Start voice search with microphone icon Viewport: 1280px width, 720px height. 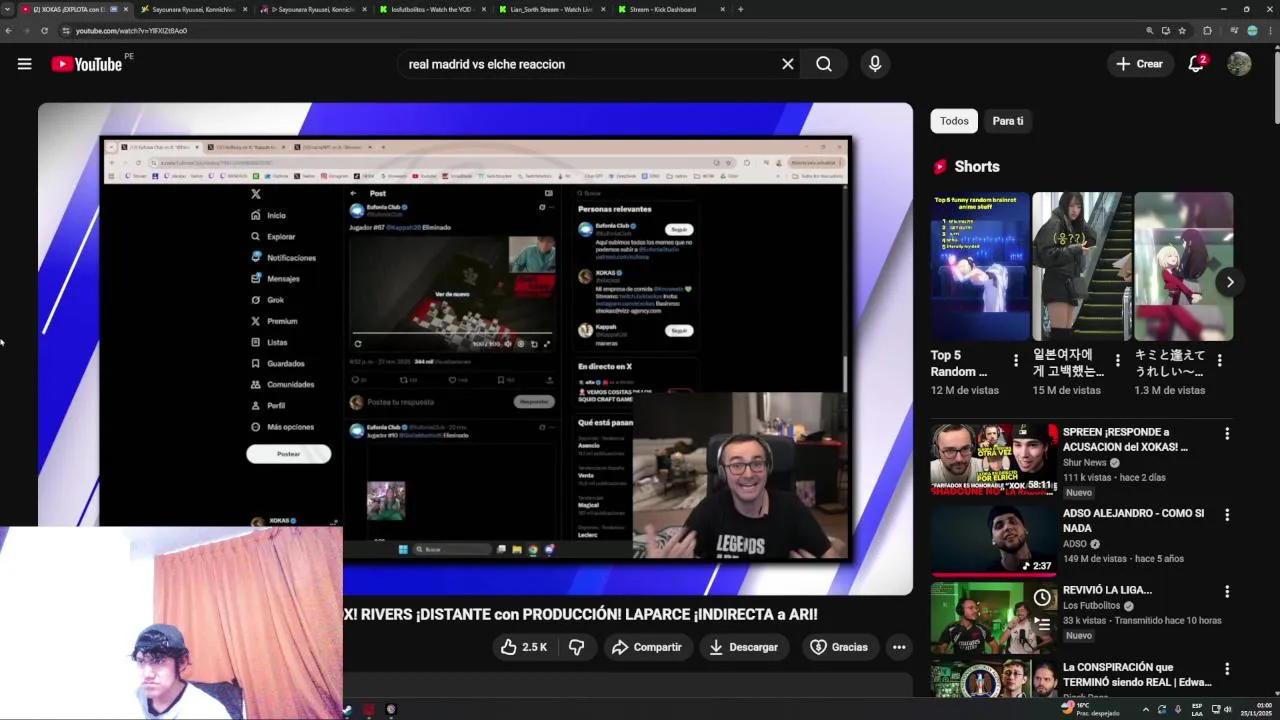(x=875, y=64)
